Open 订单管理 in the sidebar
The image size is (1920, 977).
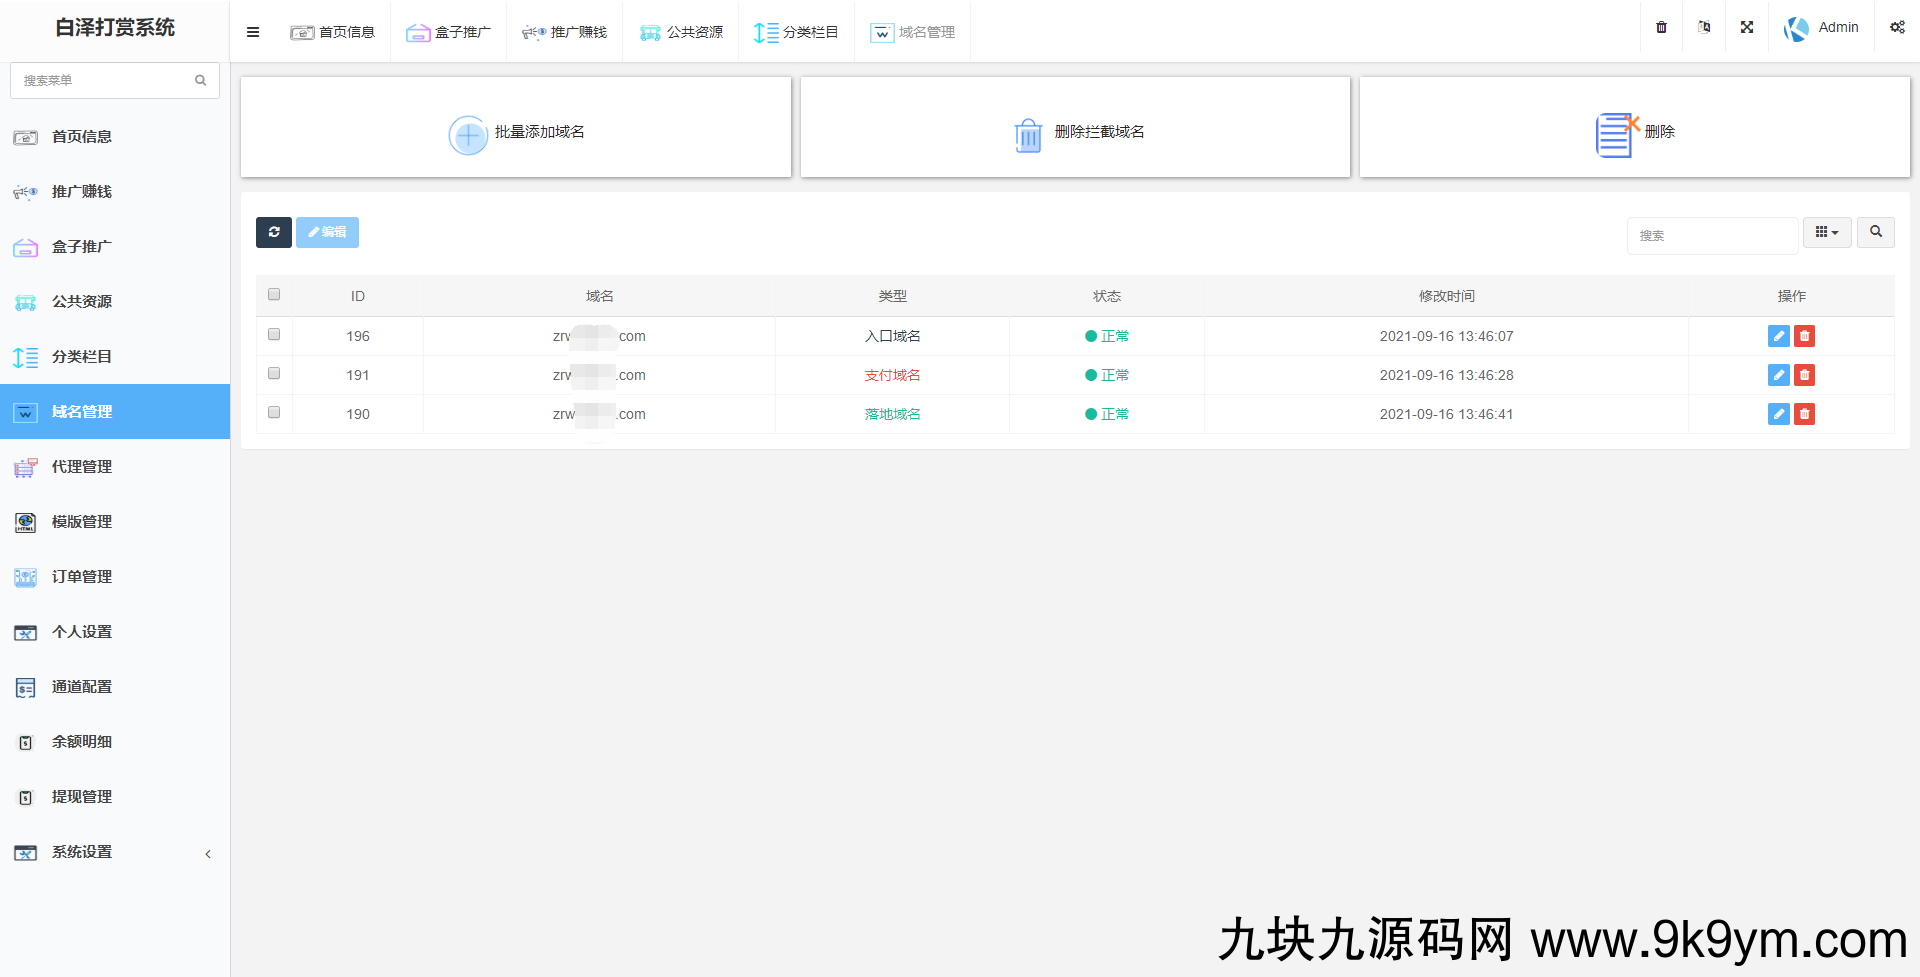[x=82, y=577]
